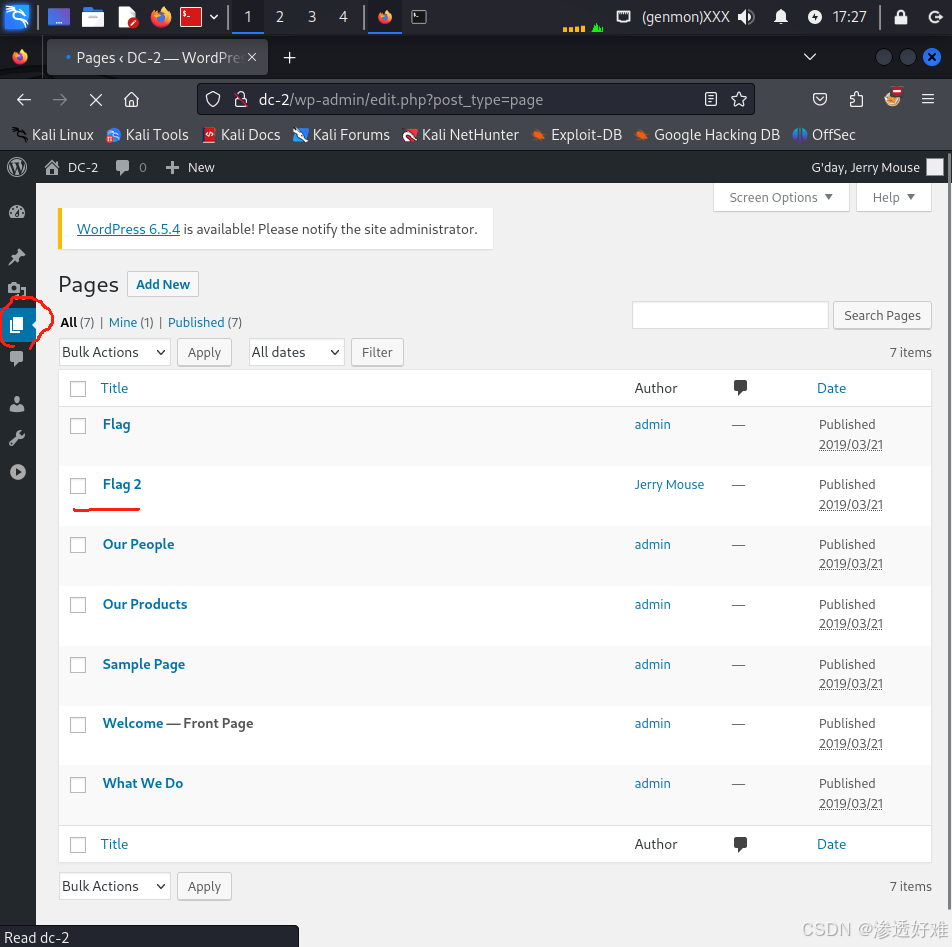Open bottom Bulk Actions dropdown
The image size is (952, 947).
115,886
